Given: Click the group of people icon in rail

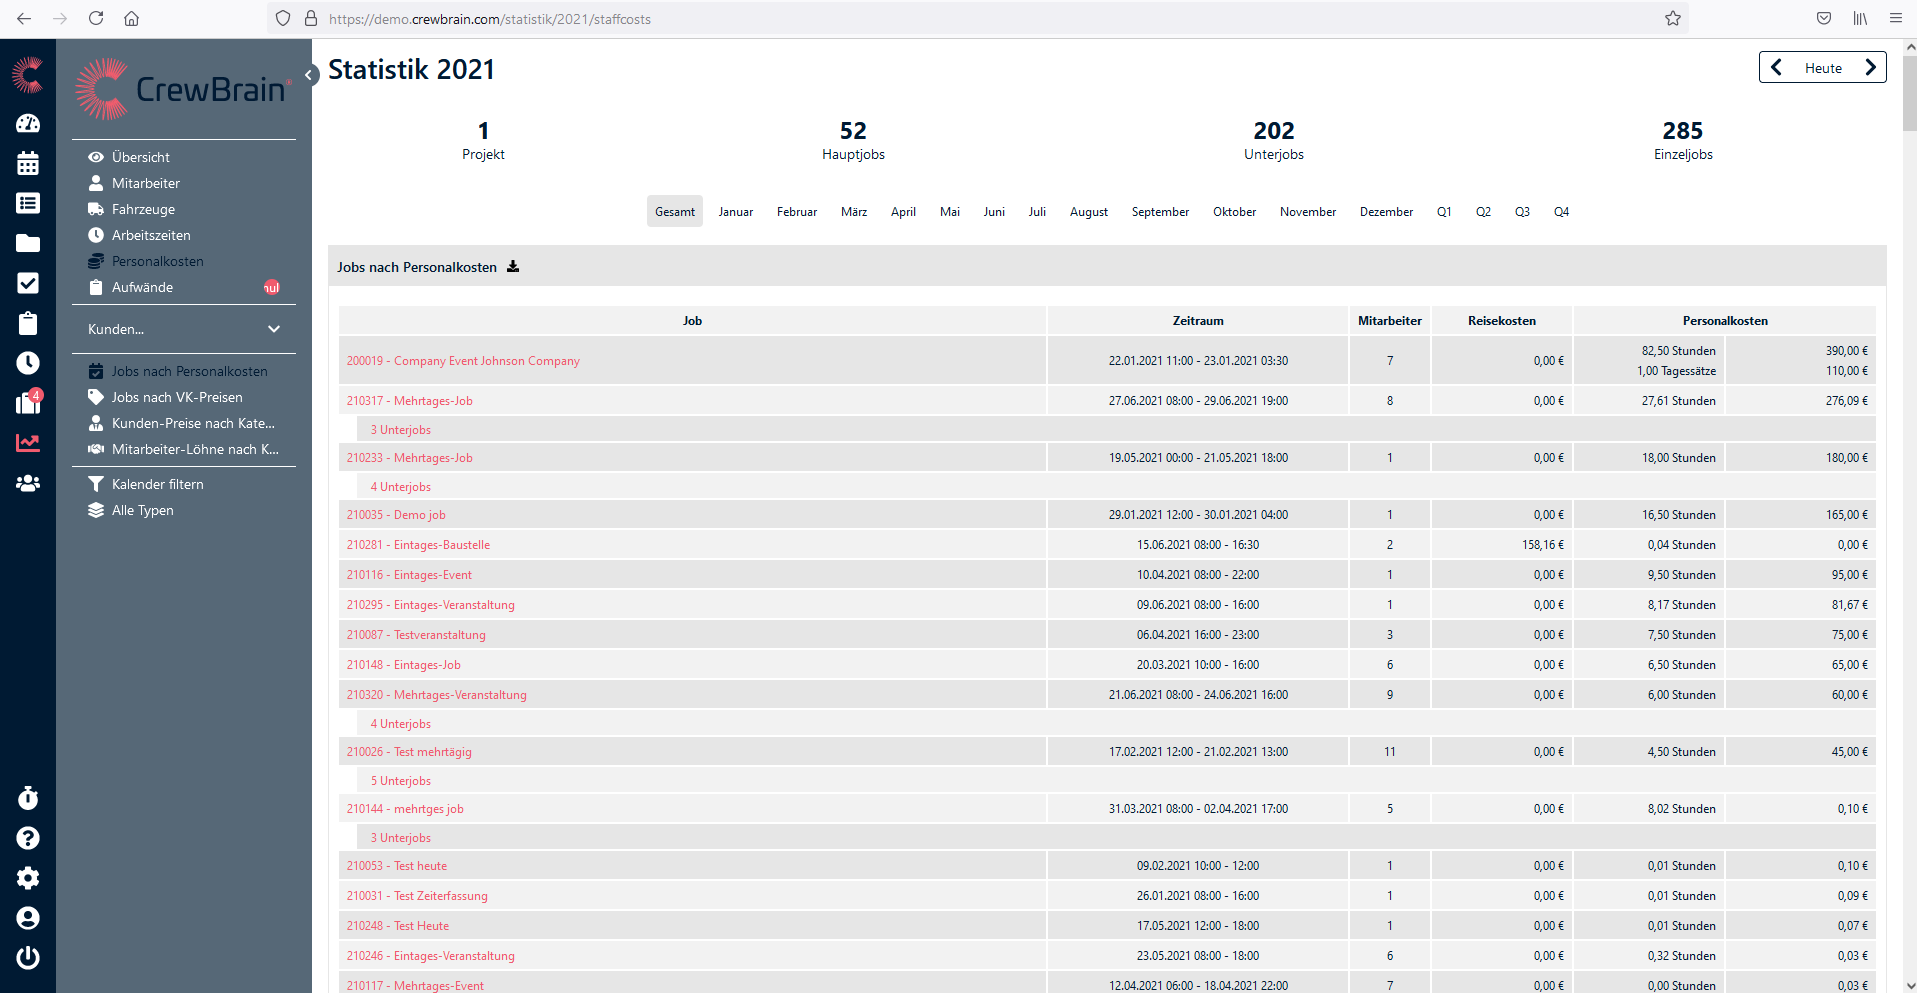Looking at the screenshot, I should [x=28, y=483].
